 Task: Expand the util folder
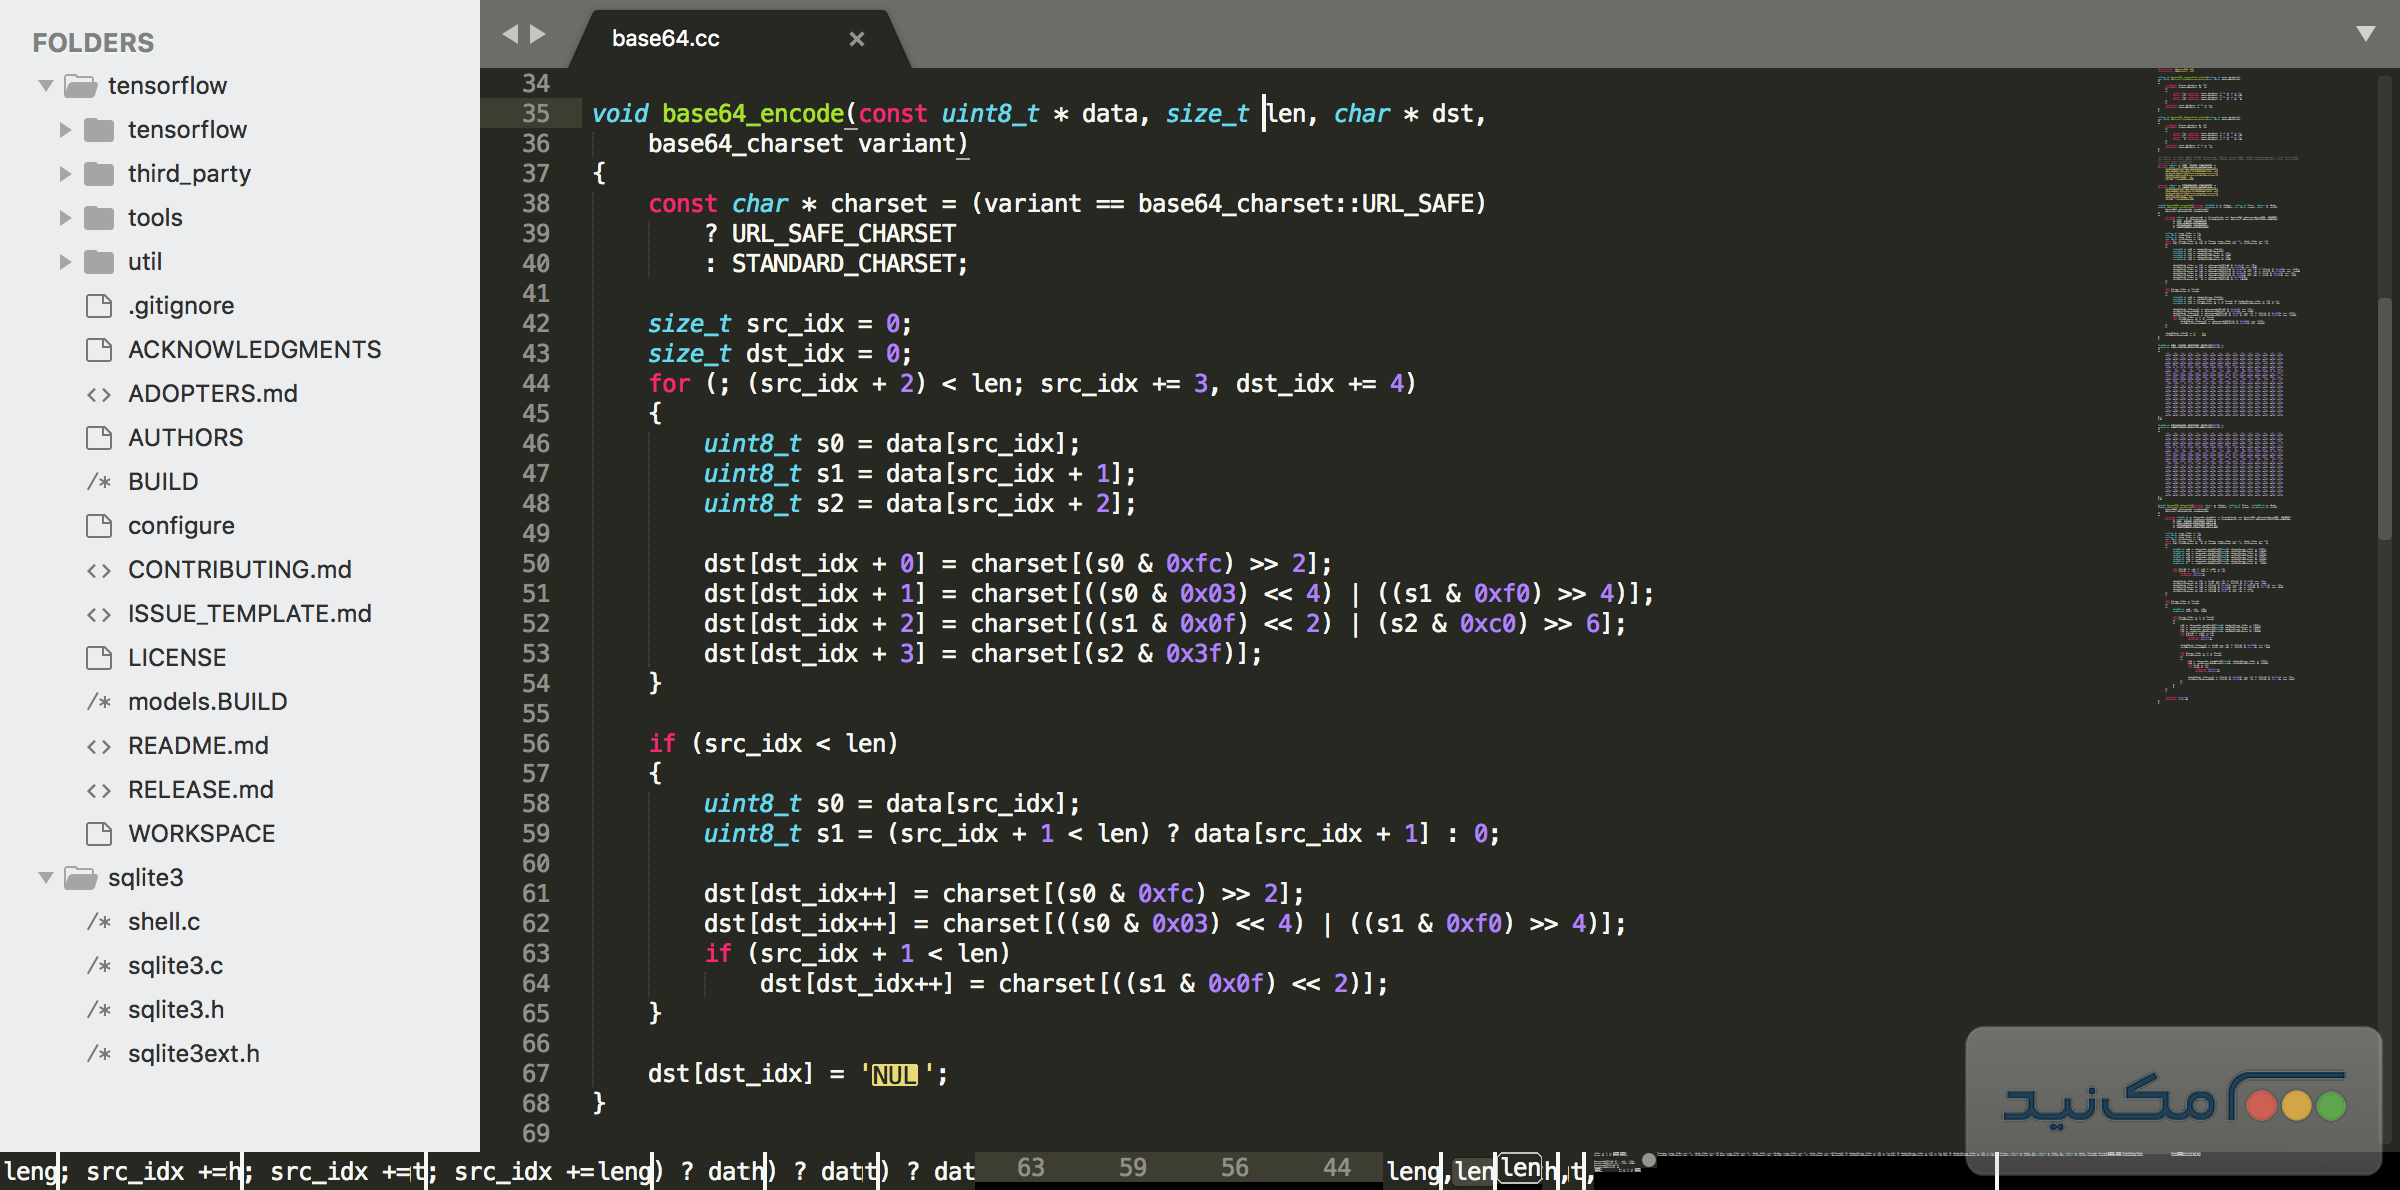(x=66, y=261)
